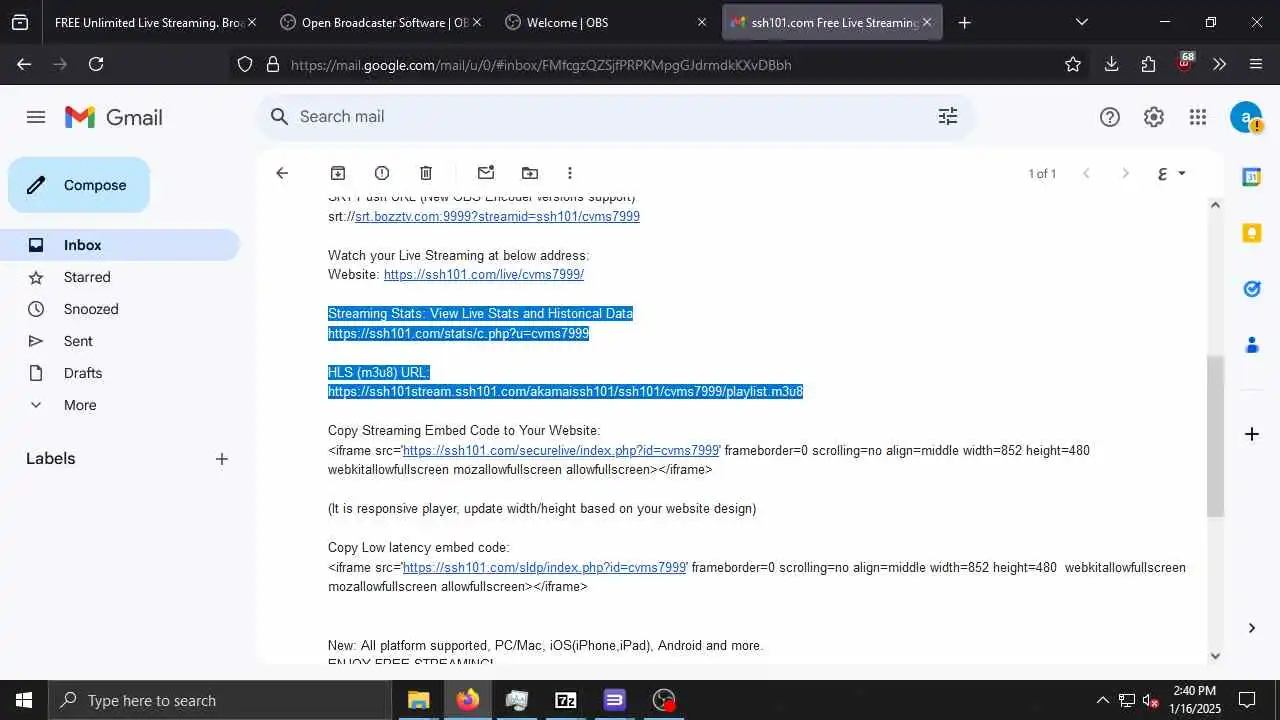Open OBS Studio from taskbar
The image size is (1280, 720).
[664, 700]
